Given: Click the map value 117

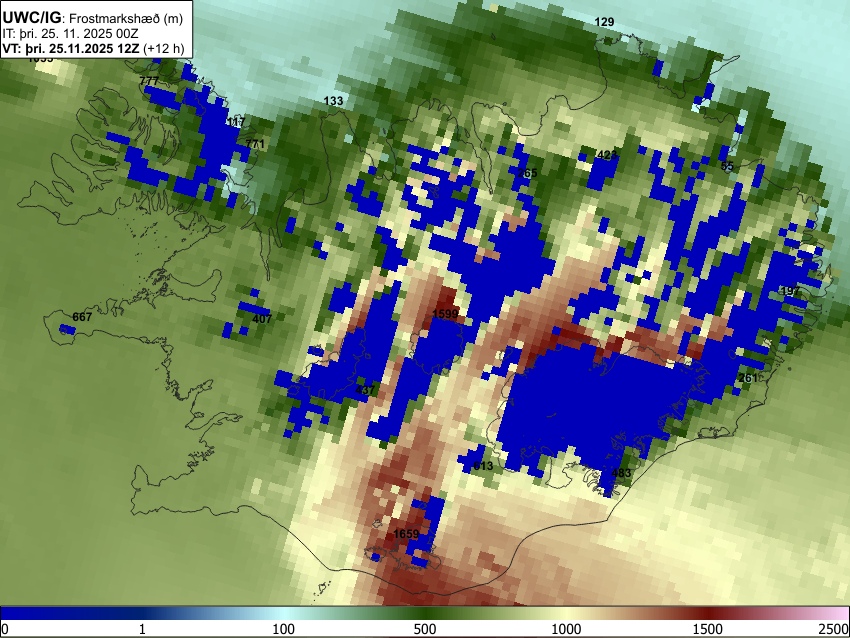Looking at the screenshot, I should 236,123.
